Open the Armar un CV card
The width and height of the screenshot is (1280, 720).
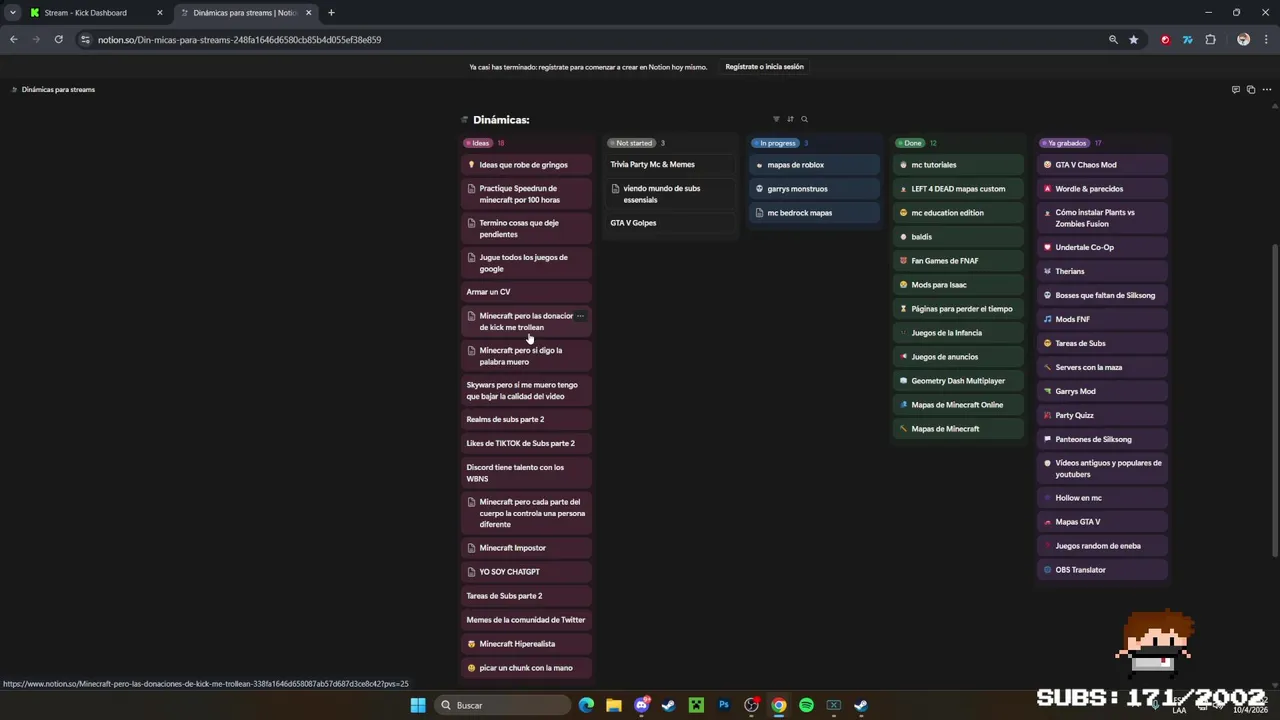(527, 292)
